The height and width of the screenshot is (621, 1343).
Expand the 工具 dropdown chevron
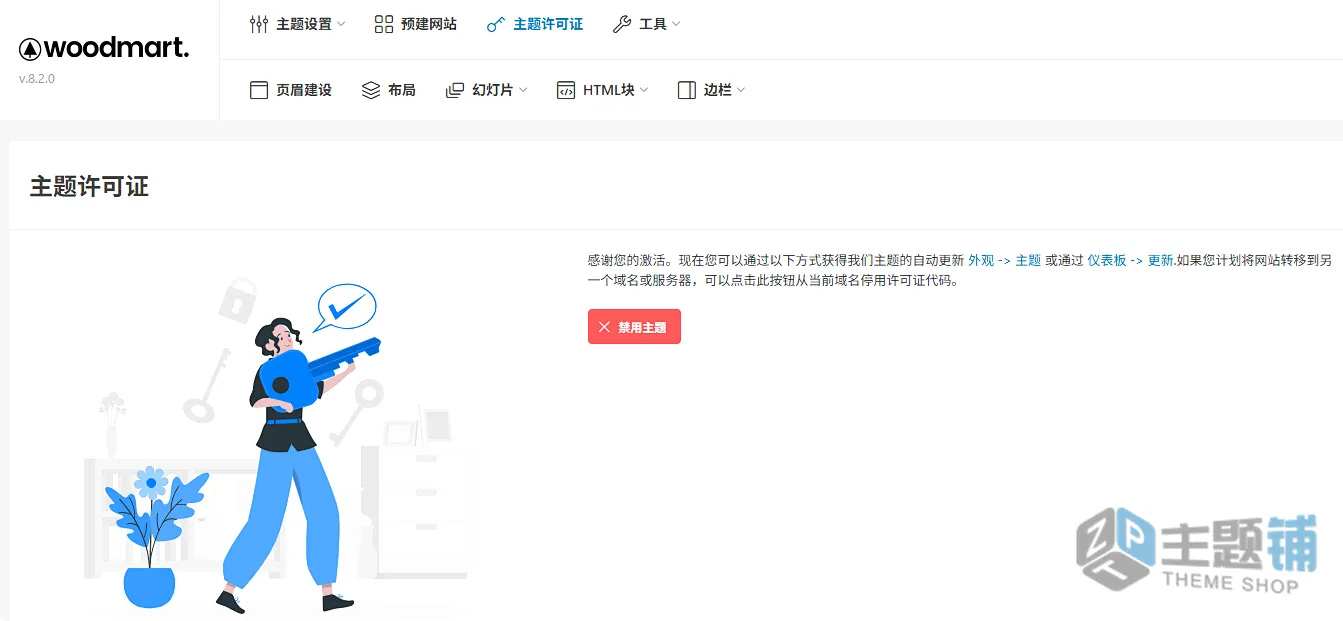676,24
